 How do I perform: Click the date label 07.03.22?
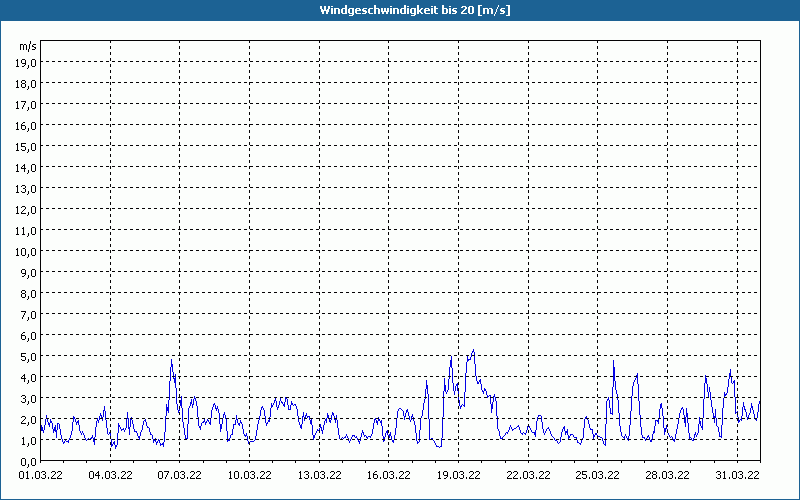[180, 475]
